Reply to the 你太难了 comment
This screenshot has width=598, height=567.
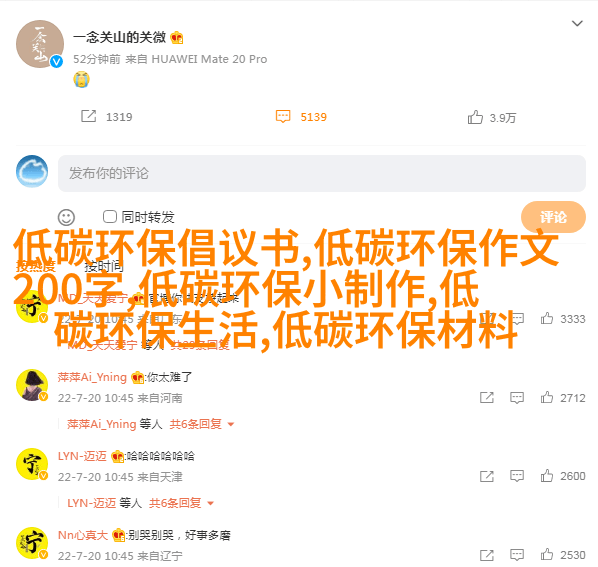point(517,398)
